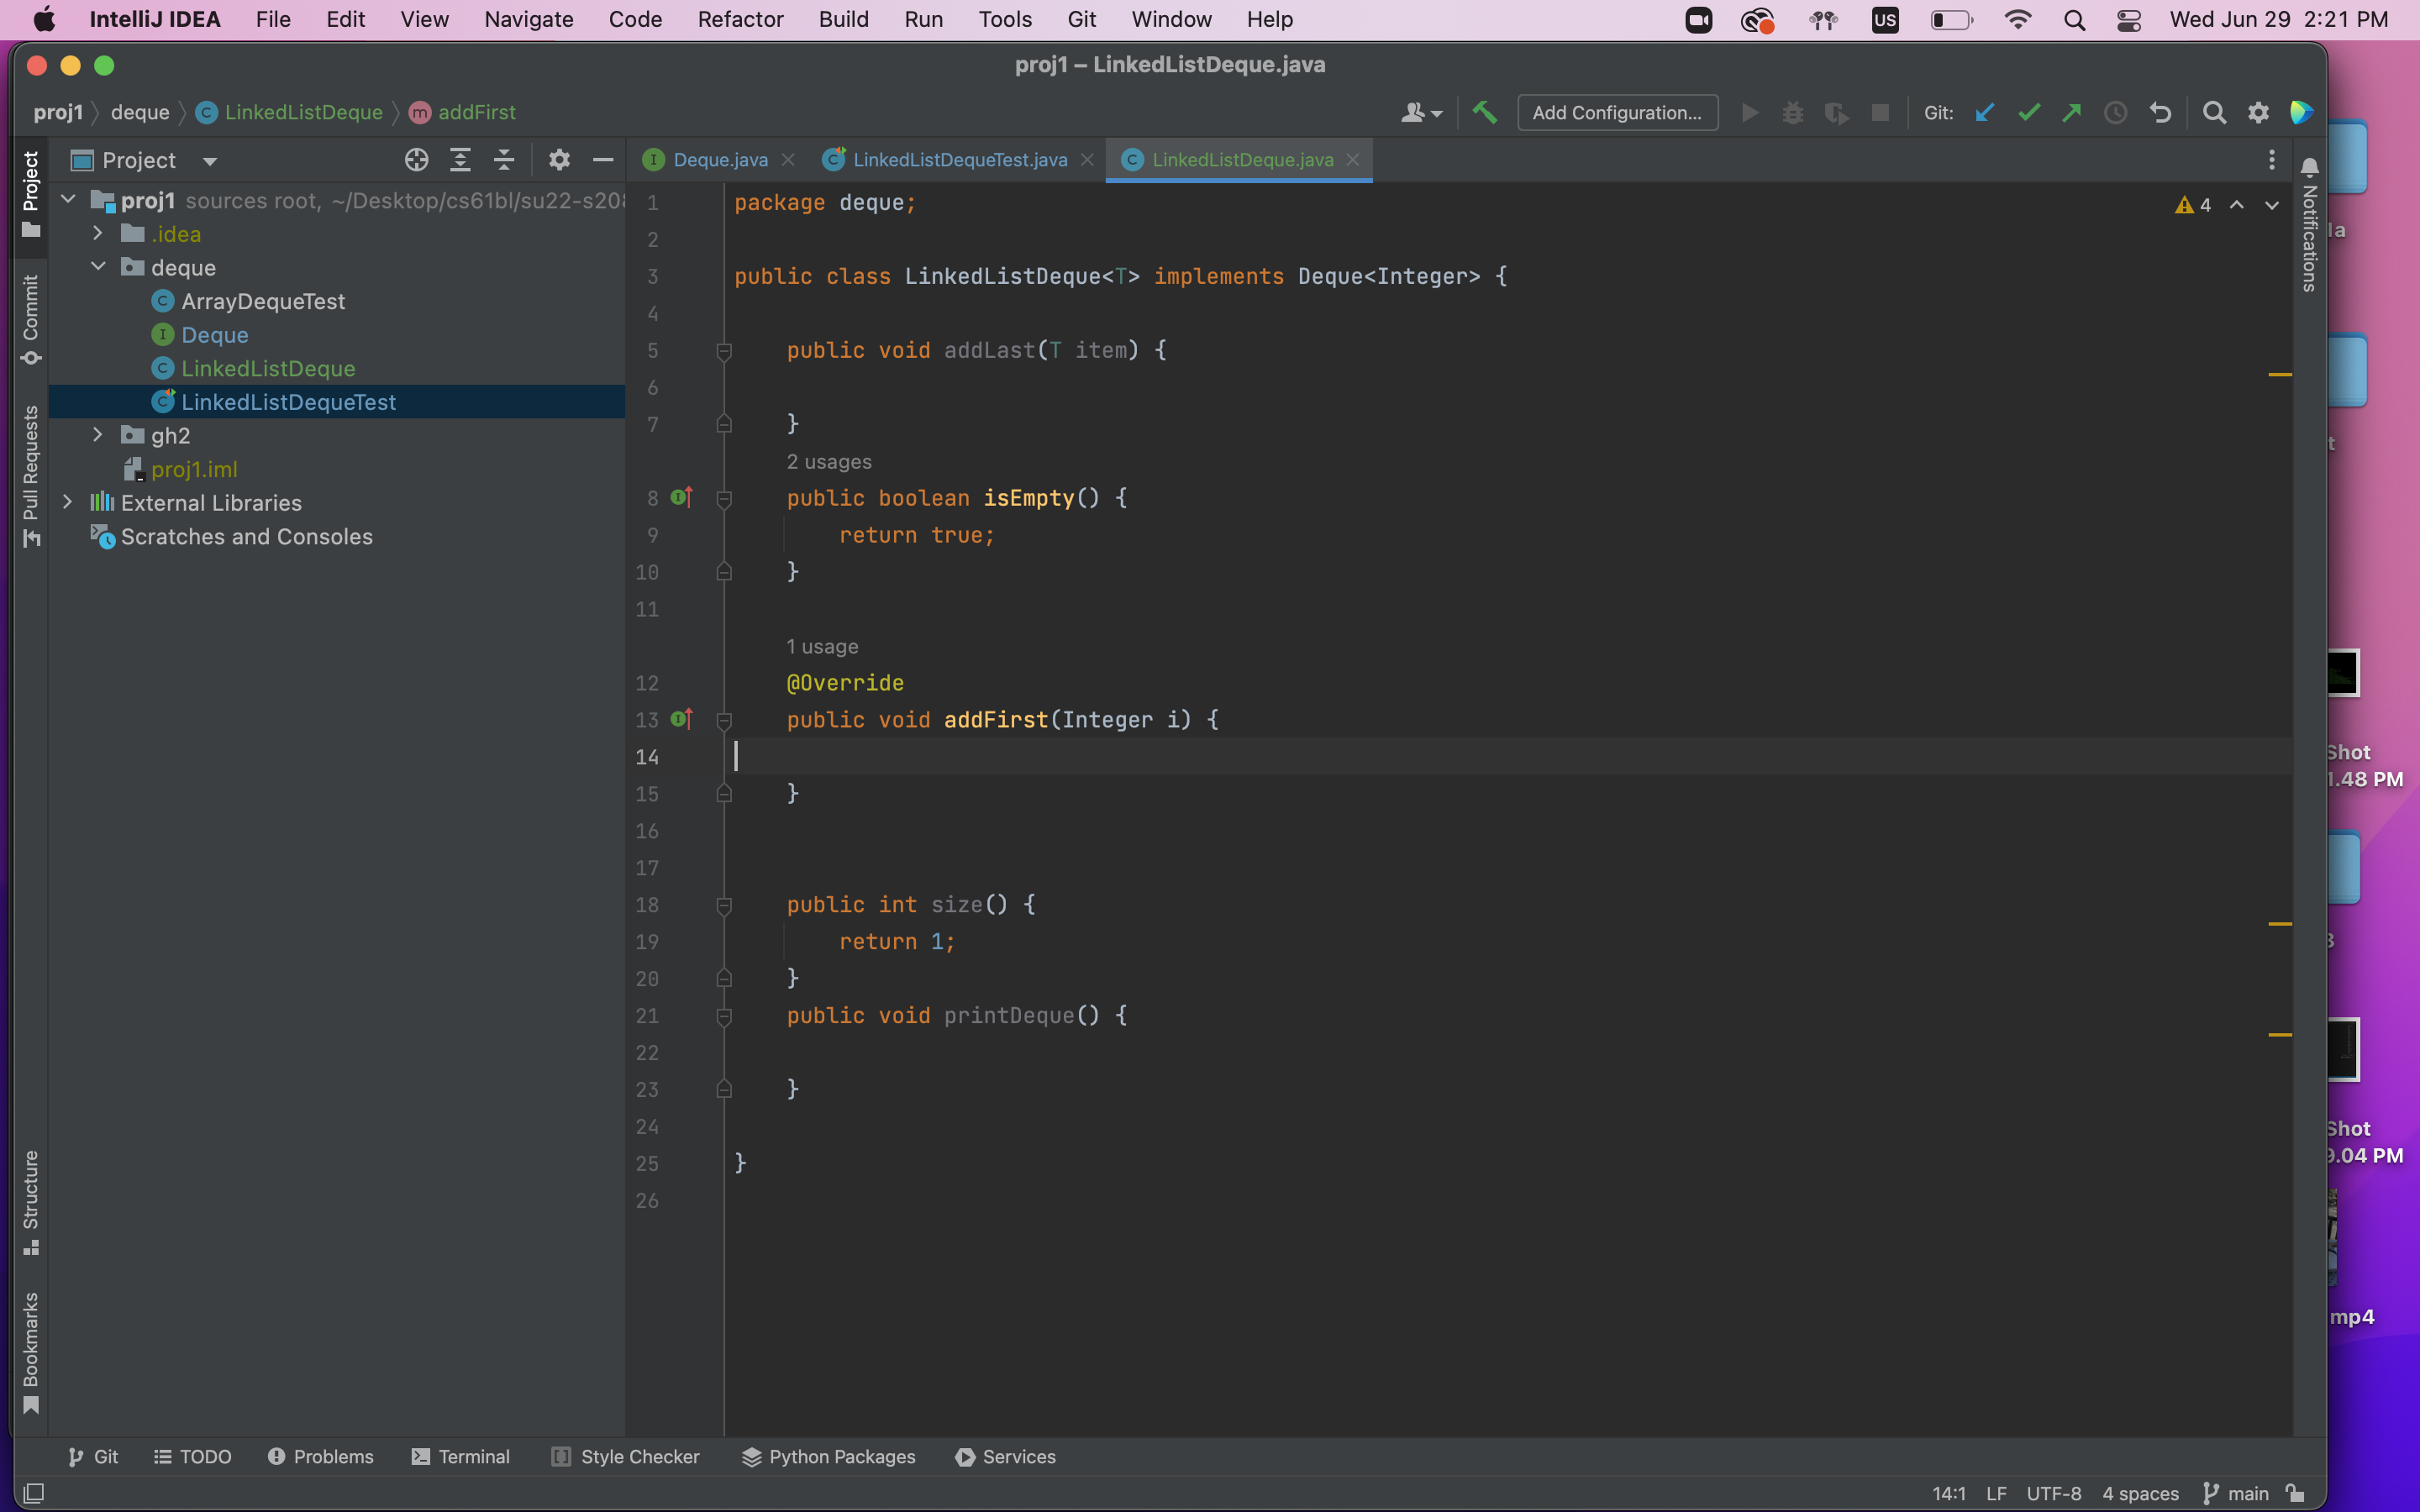Click warning stripe marker near line 5
Image resolution: width=2420 pixels, height=1512 pixels.
pyautogui.click(x=2279, y=374)
